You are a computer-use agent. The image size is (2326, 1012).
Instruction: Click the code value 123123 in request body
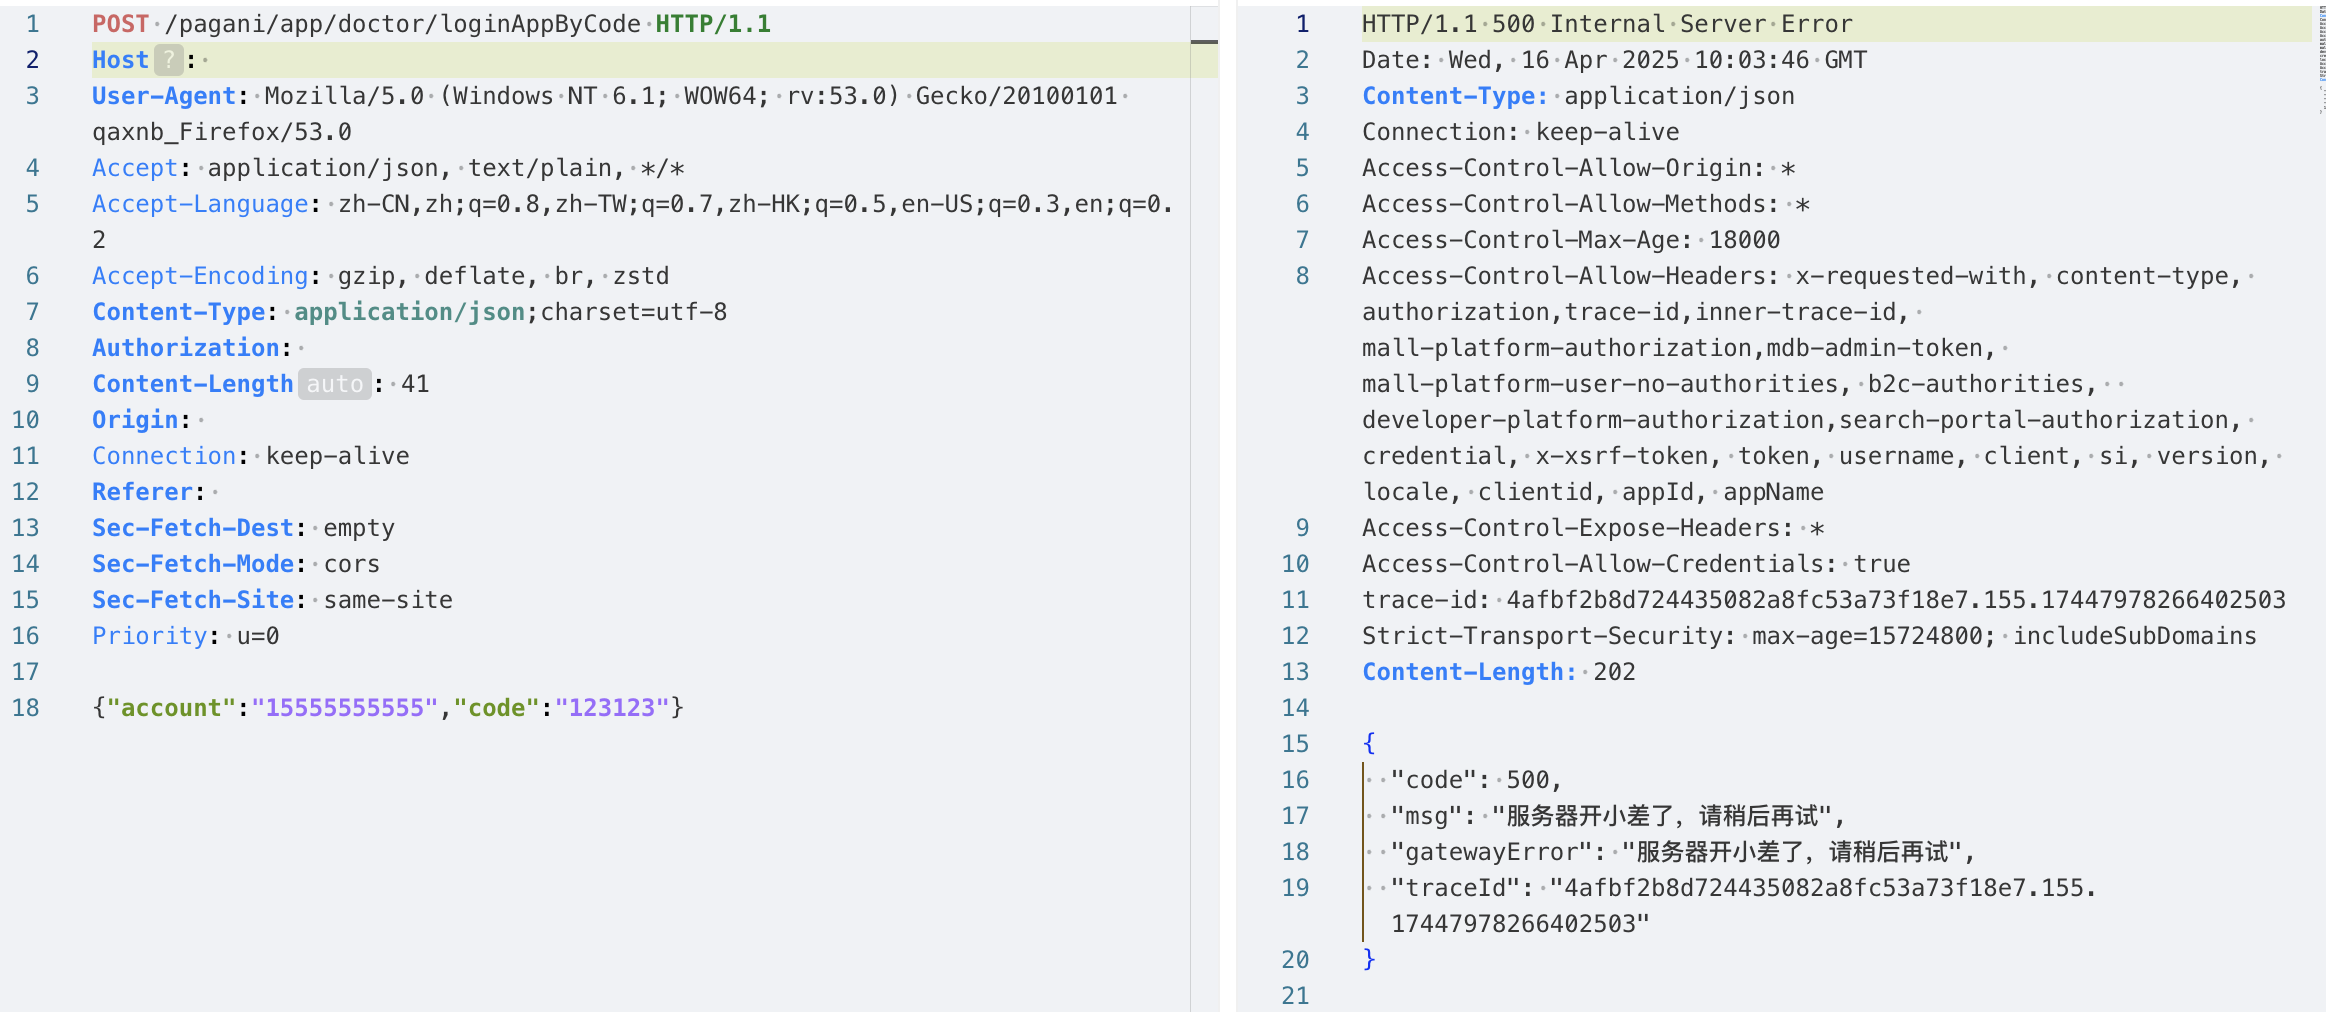click(x=612, y=708)
